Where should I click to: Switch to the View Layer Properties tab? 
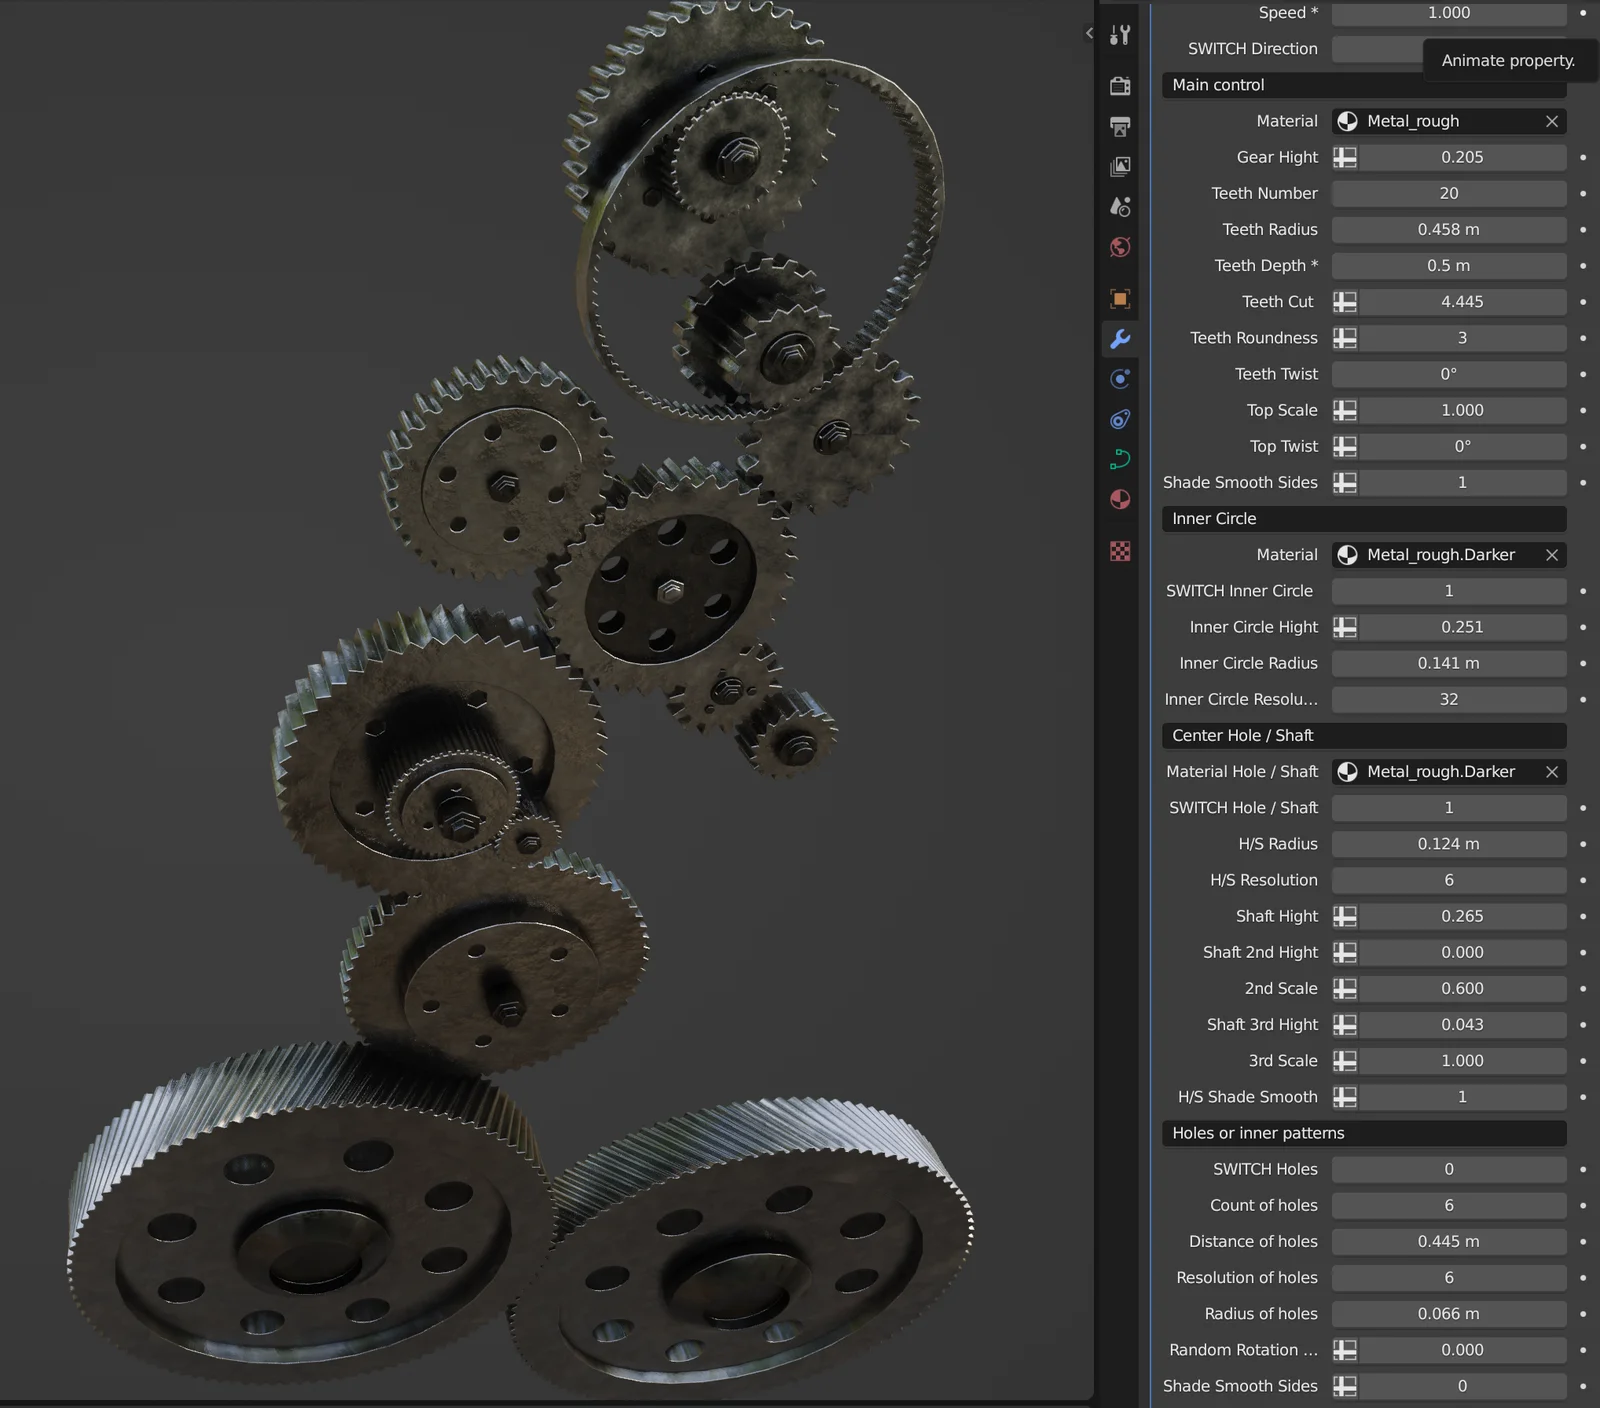coord(1120,166)
